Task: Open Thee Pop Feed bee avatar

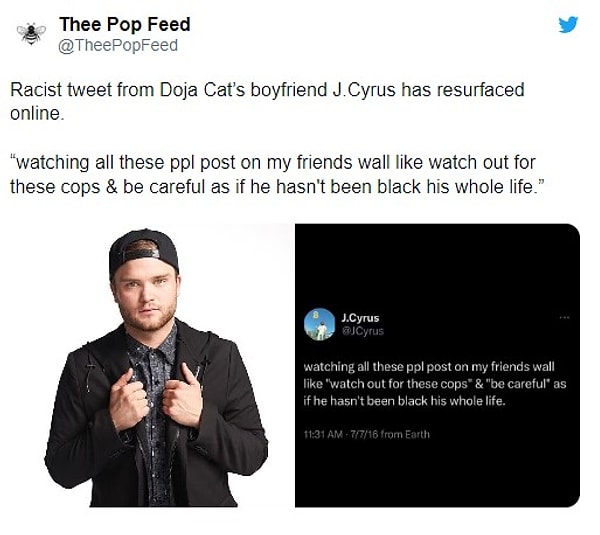Action: 31,34
